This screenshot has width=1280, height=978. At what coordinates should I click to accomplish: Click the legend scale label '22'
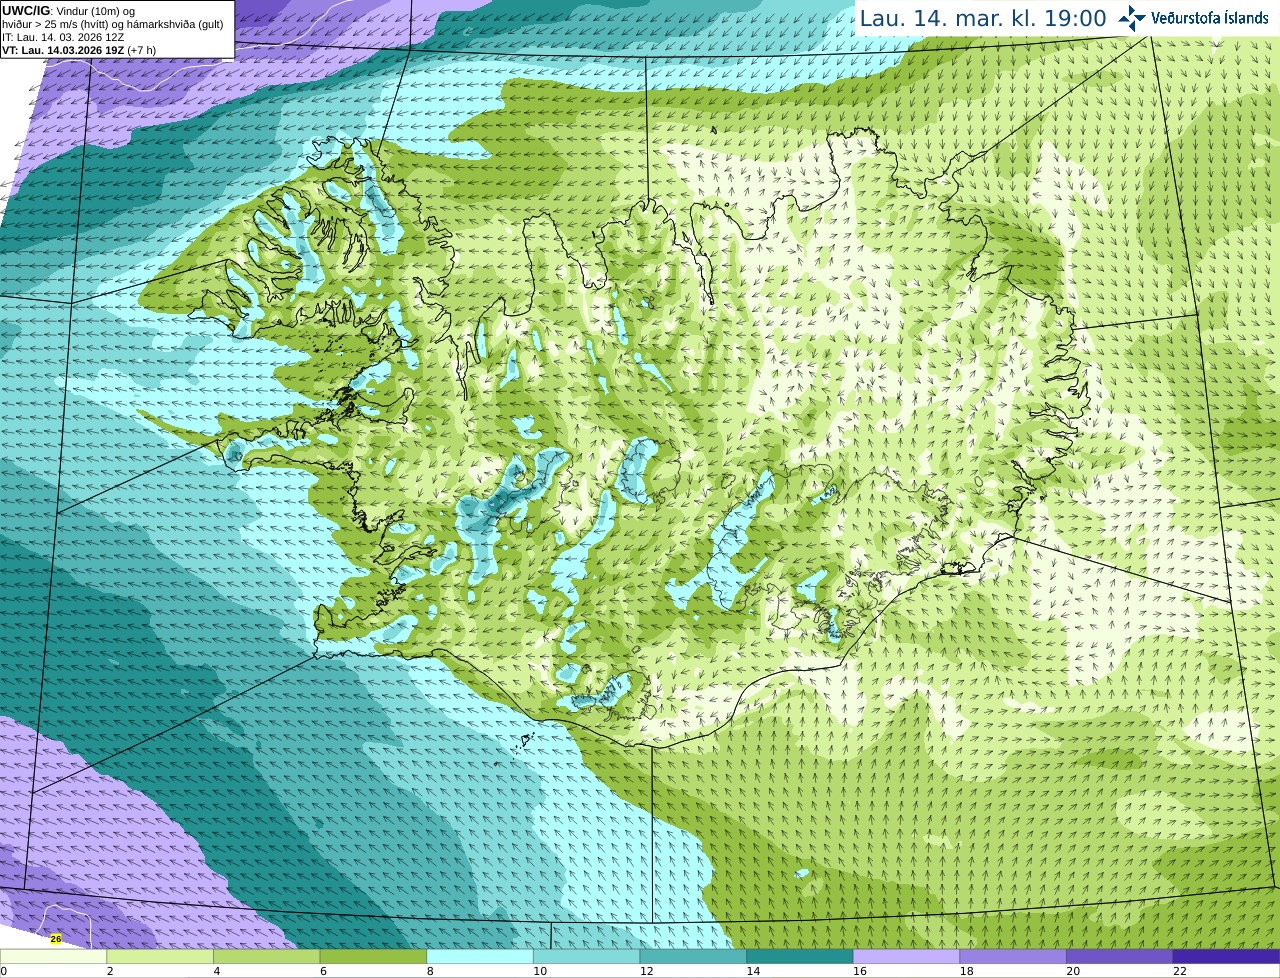(1180, 971)
